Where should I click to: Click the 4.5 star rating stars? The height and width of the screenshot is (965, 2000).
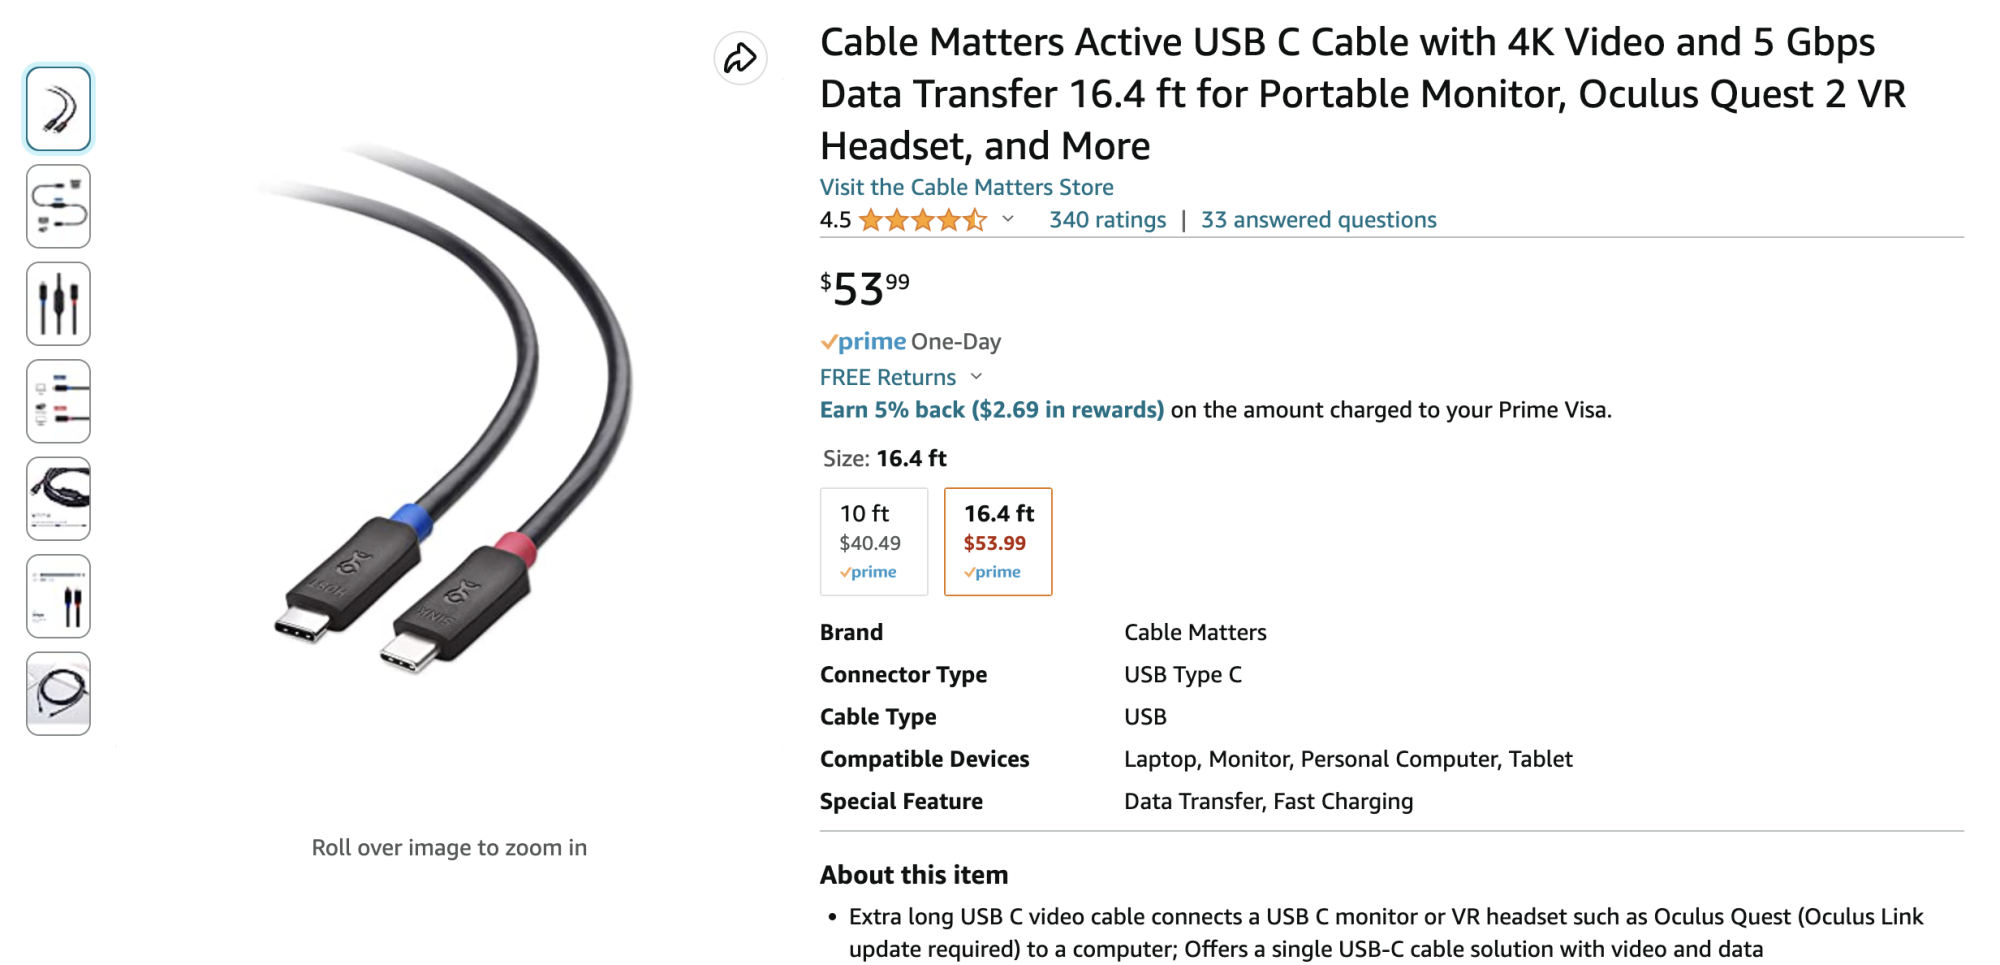point(922,220)
